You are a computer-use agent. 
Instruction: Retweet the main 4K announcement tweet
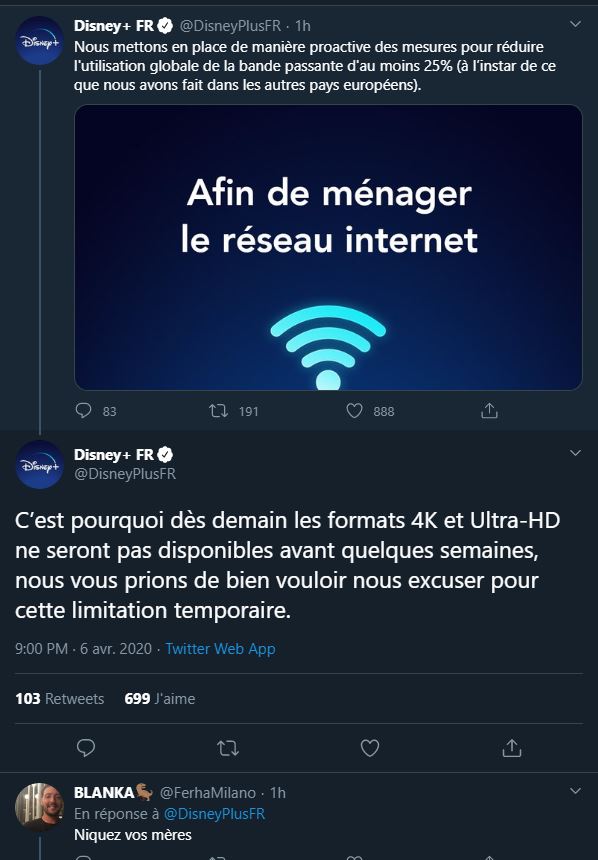[228, 748]
